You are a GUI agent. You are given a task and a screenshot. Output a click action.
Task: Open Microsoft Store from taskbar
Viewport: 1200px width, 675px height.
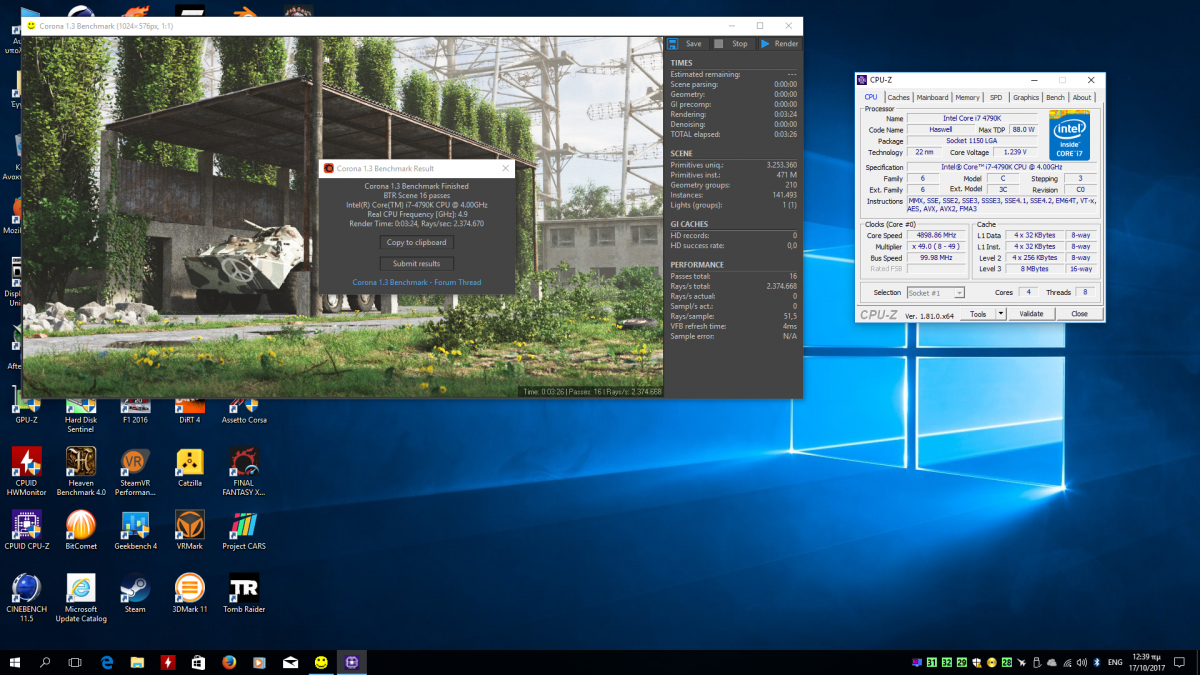[x=199, y=662]
